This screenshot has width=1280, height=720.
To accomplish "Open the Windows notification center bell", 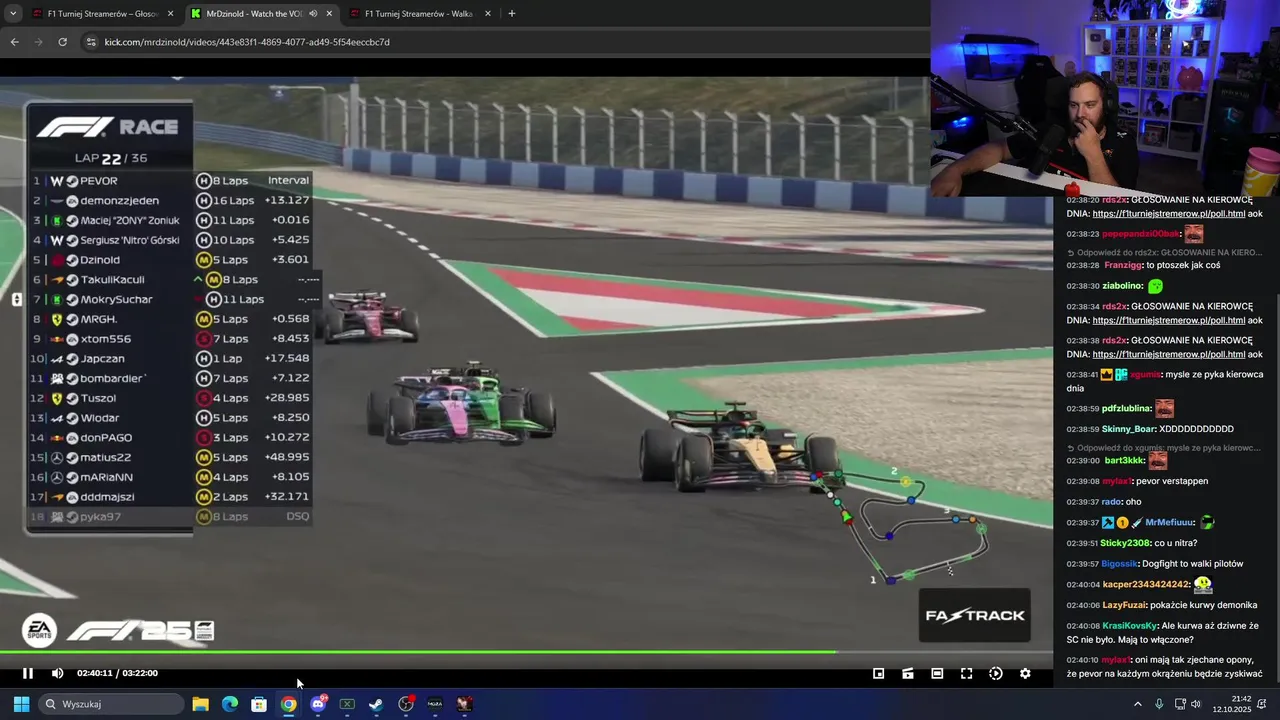I will pos(1262,704).
